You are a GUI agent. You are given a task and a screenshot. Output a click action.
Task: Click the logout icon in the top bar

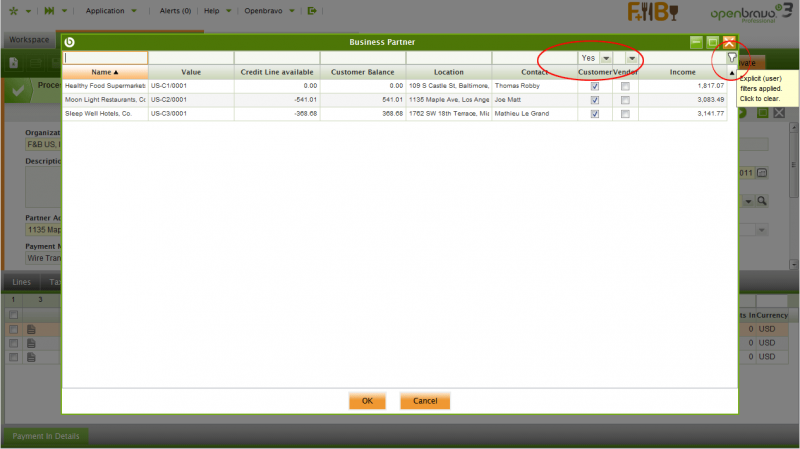[x=313, y=11]
